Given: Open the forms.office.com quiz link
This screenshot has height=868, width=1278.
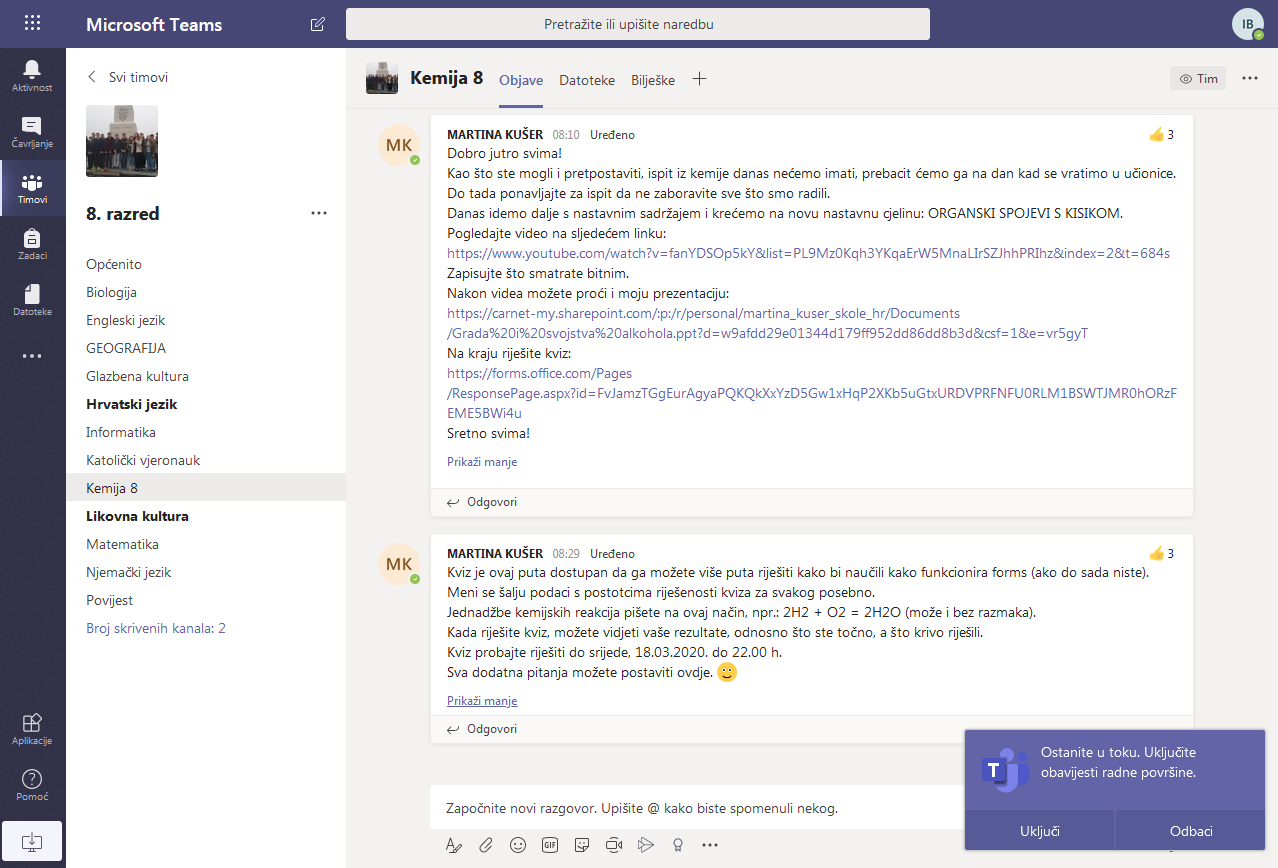Looking at the screenshot, I should click(811, 393).
